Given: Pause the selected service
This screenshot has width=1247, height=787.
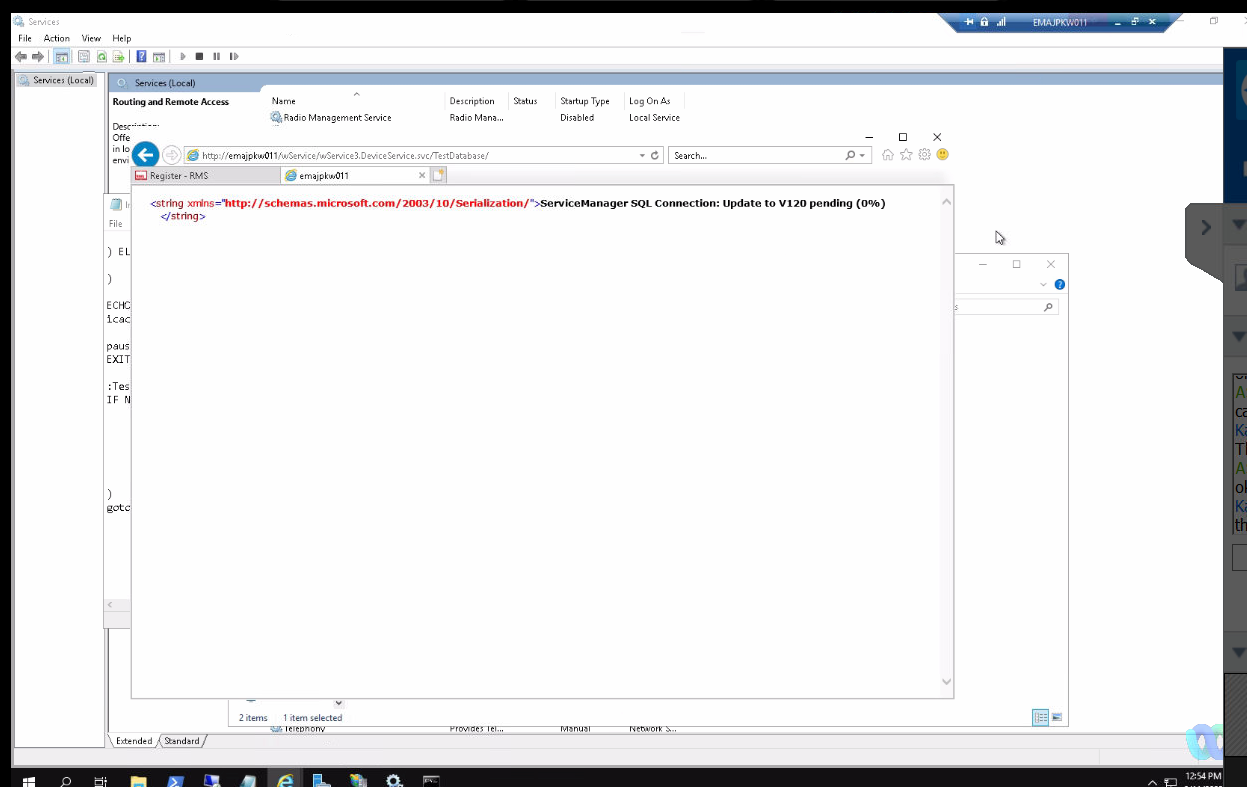Looking at the screenshot, I should point(216,57).
